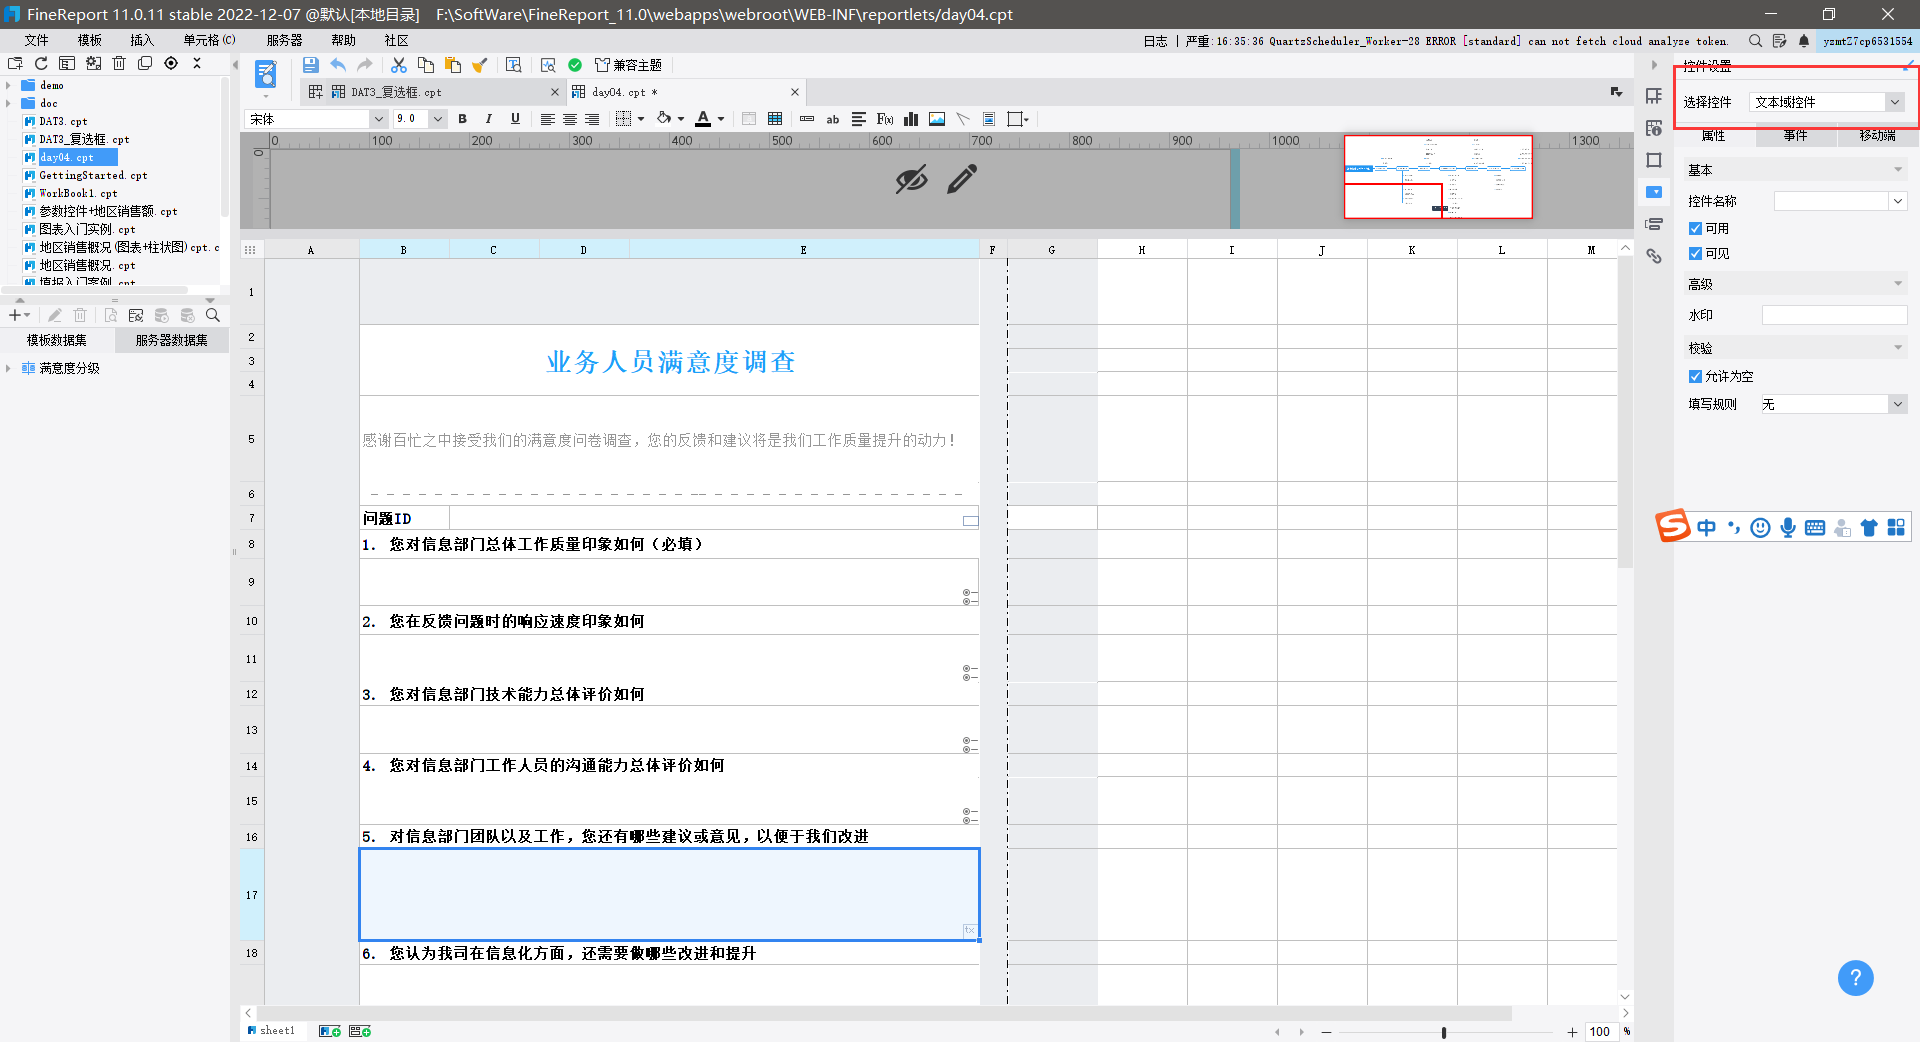Click the format painter brush icon
The width and height of the screenshot is (1920, 1042).
[480, 65]
